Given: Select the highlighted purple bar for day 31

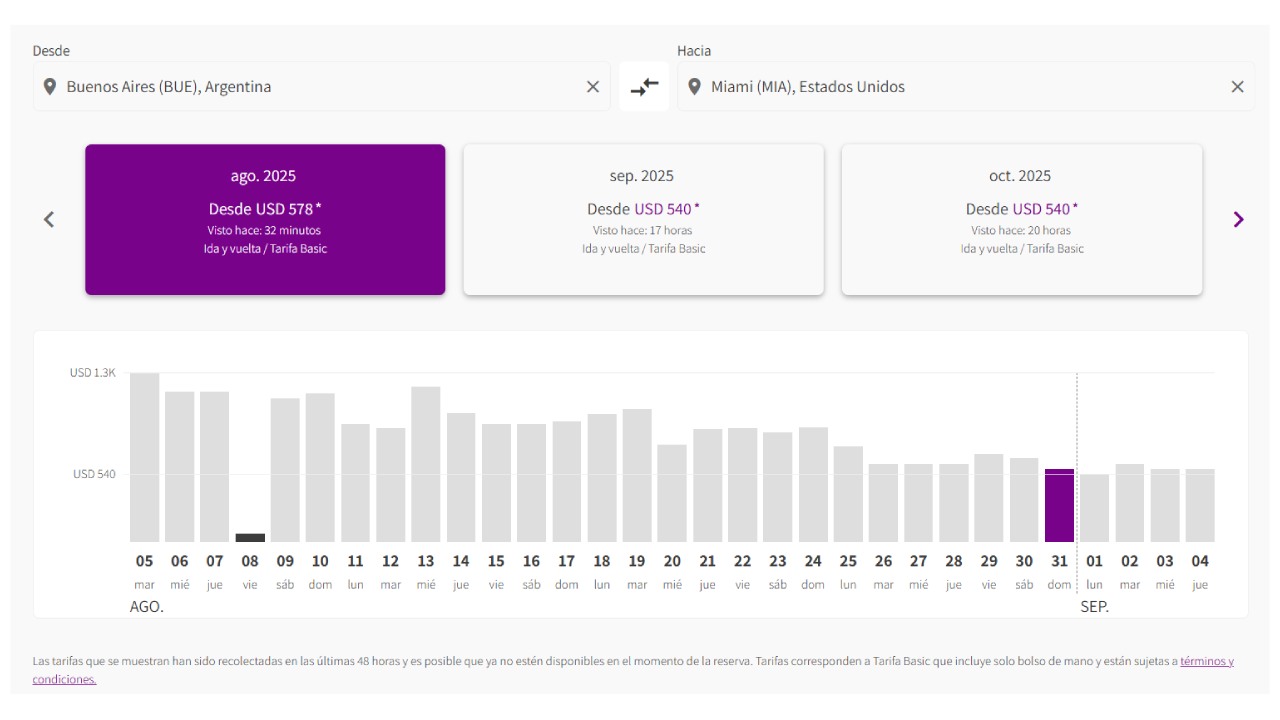Looking at the screenshot, I should tap(1059, 506).
